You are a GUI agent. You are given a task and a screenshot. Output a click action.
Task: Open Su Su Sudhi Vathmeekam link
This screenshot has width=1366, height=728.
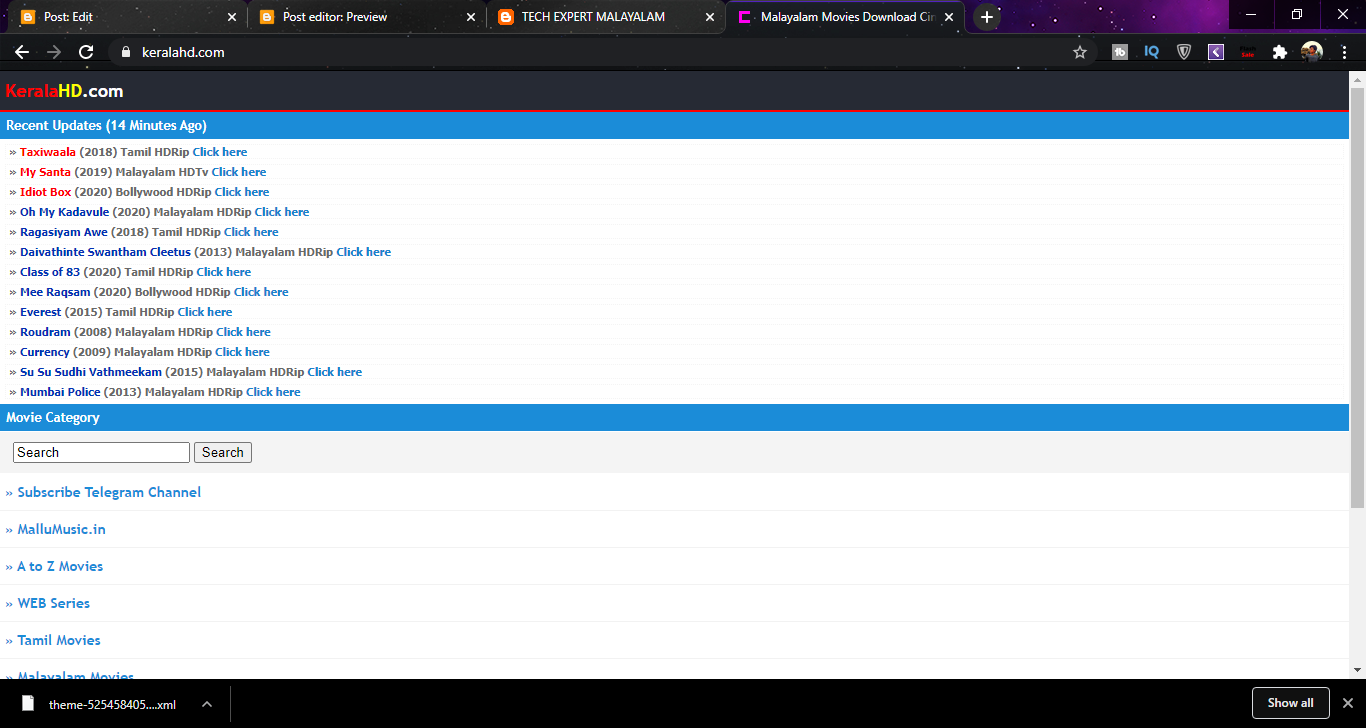[x=91, y=372]
